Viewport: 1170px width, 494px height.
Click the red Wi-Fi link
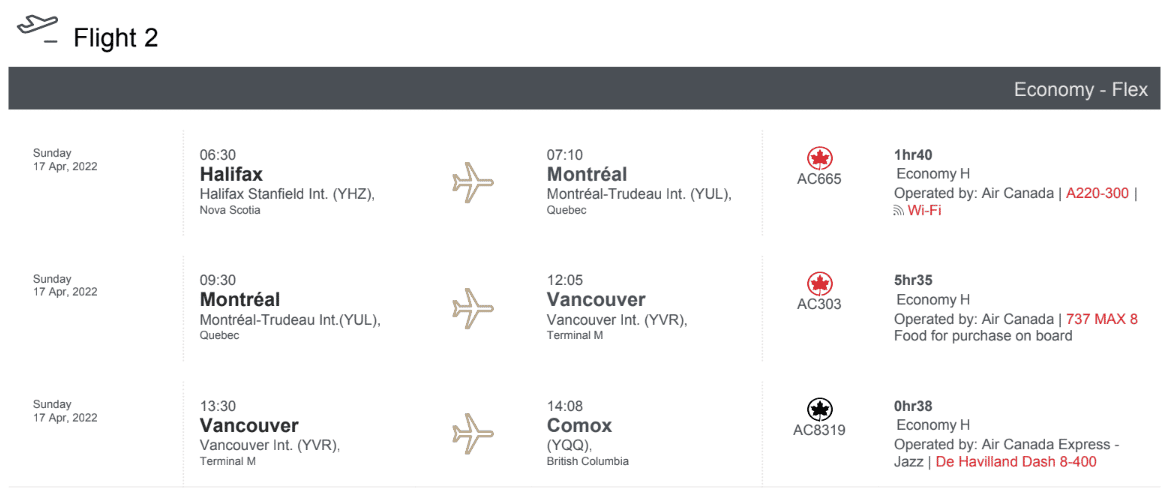point(924,211)
